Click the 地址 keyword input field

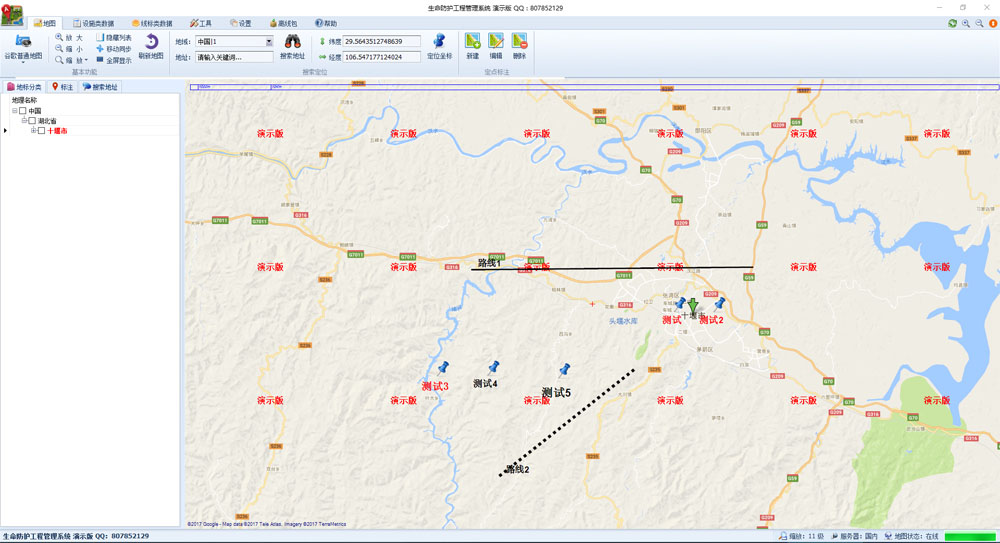click(234, 57)
